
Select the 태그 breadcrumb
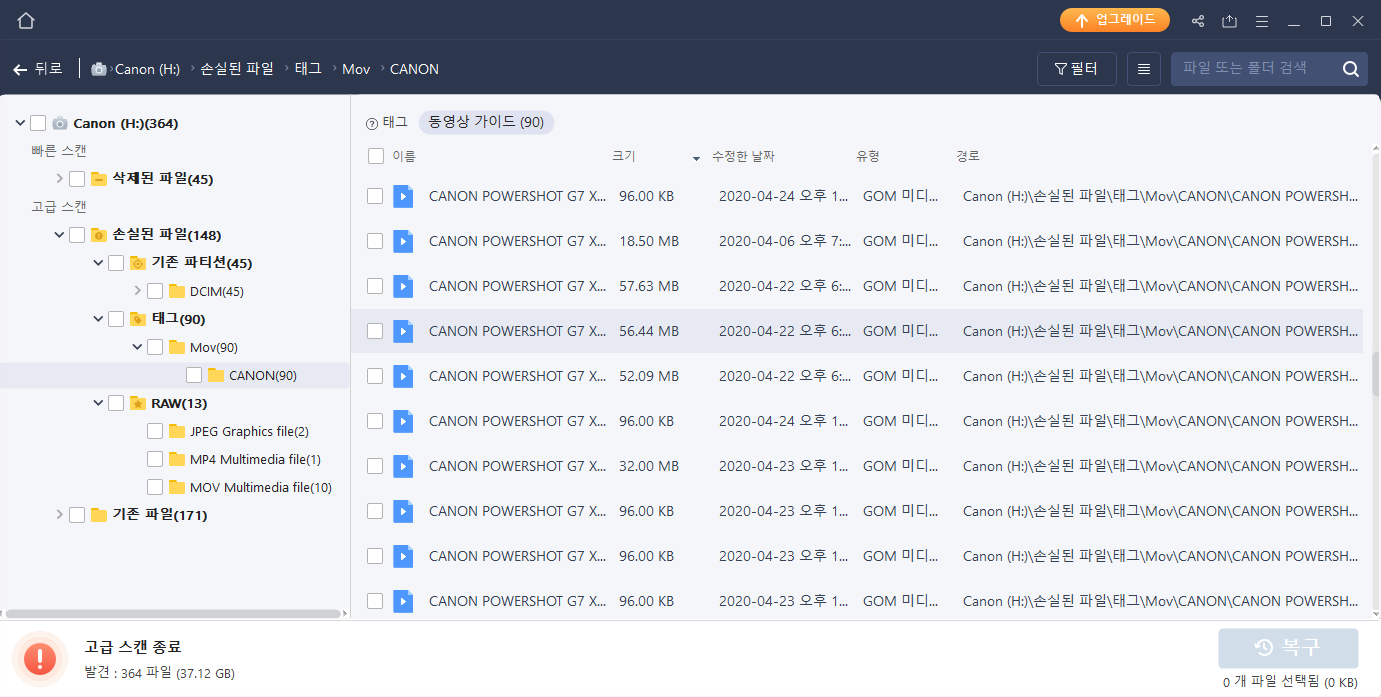[x=308, y=69]
